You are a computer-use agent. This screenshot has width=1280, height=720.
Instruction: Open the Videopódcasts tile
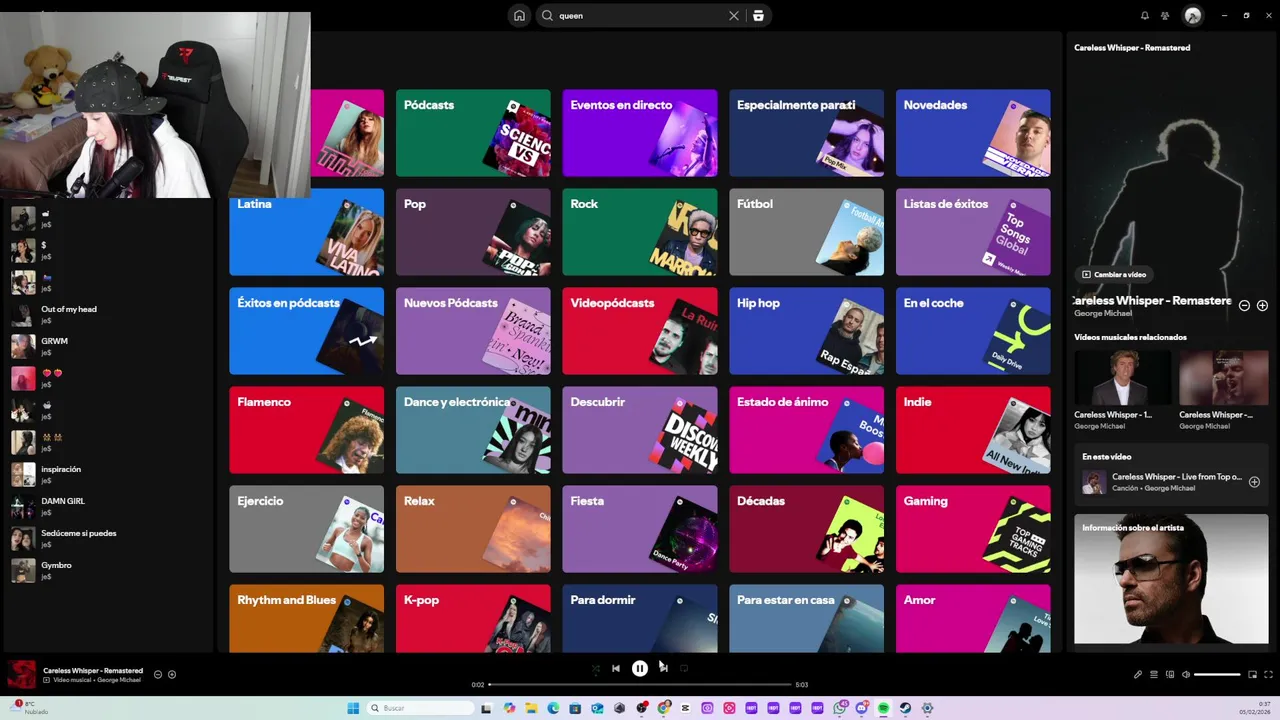click(640, 331)
